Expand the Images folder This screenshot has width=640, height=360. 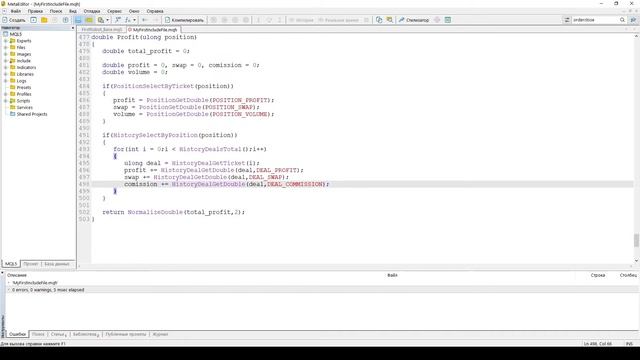[6, 54]
